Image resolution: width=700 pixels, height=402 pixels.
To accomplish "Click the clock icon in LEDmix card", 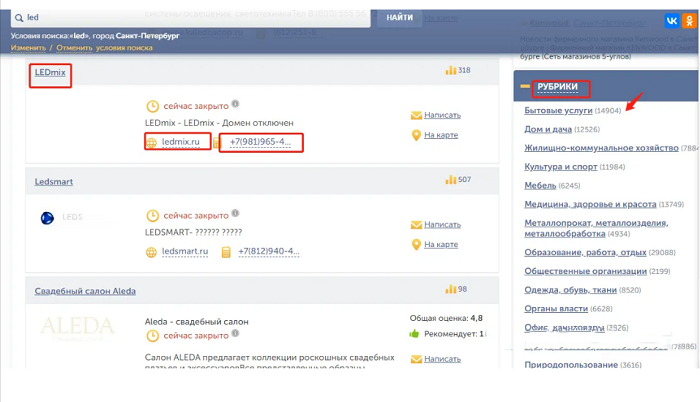I will pos(153,106).
